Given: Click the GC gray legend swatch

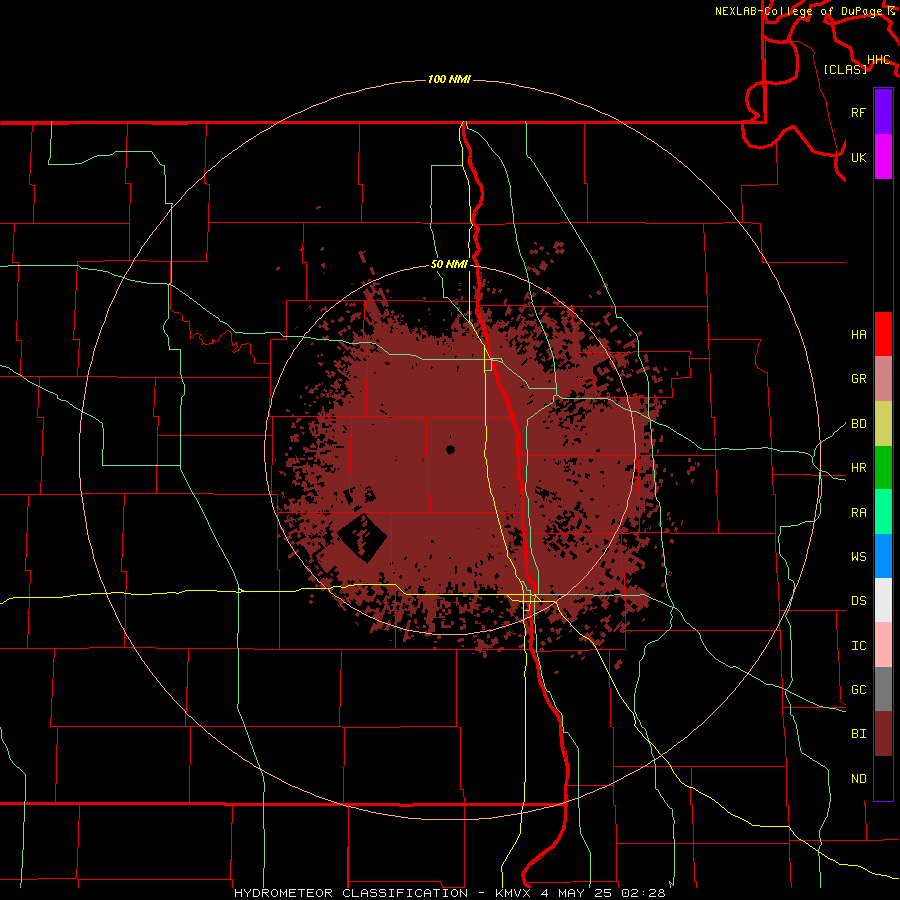Looking at the screenshot, I should 883,689.
